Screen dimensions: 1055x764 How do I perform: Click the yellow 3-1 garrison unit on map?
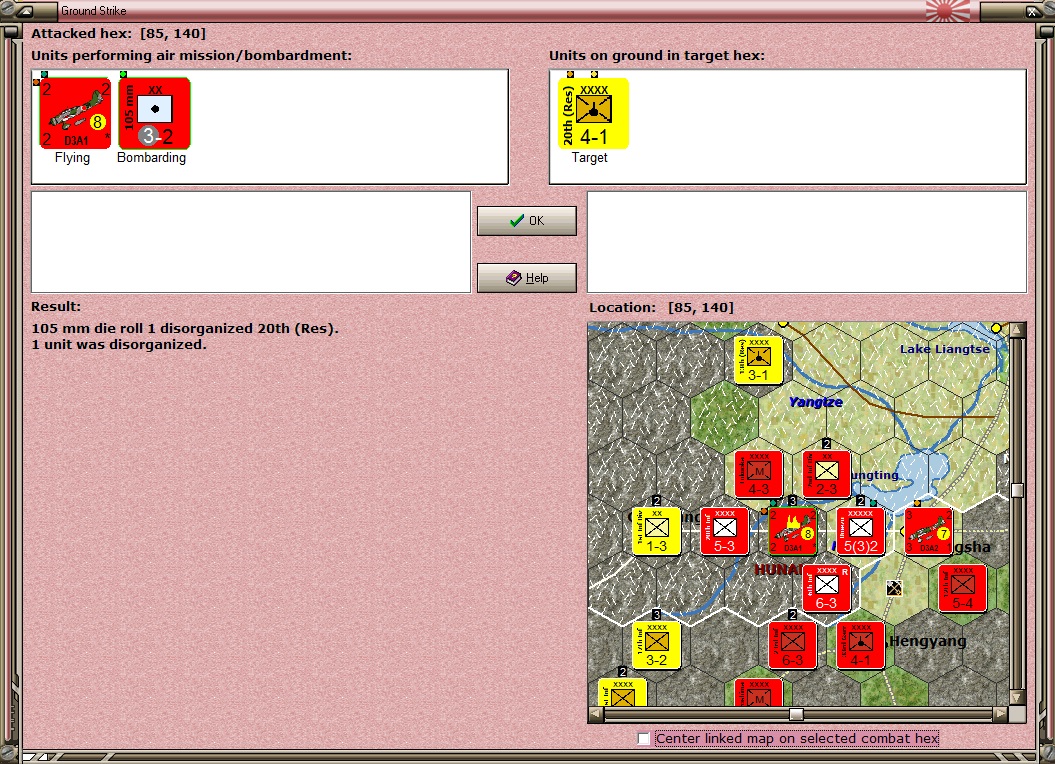click(x=758, y=360)
